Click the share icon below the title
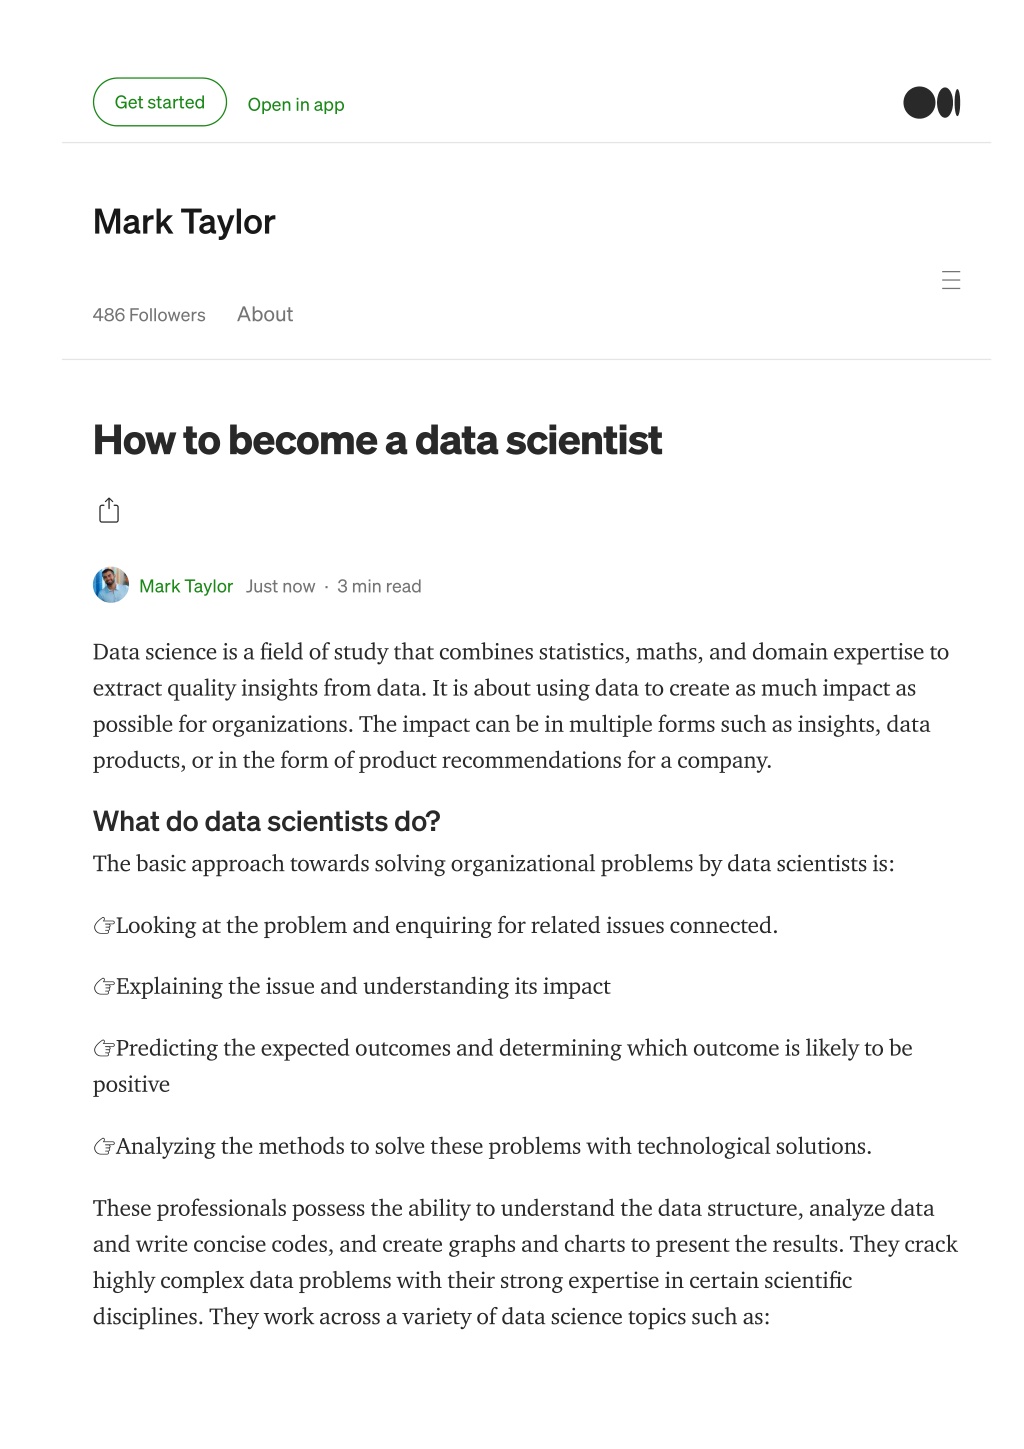This screenshot has height=1449, width=1024. (x=109, y=511)
